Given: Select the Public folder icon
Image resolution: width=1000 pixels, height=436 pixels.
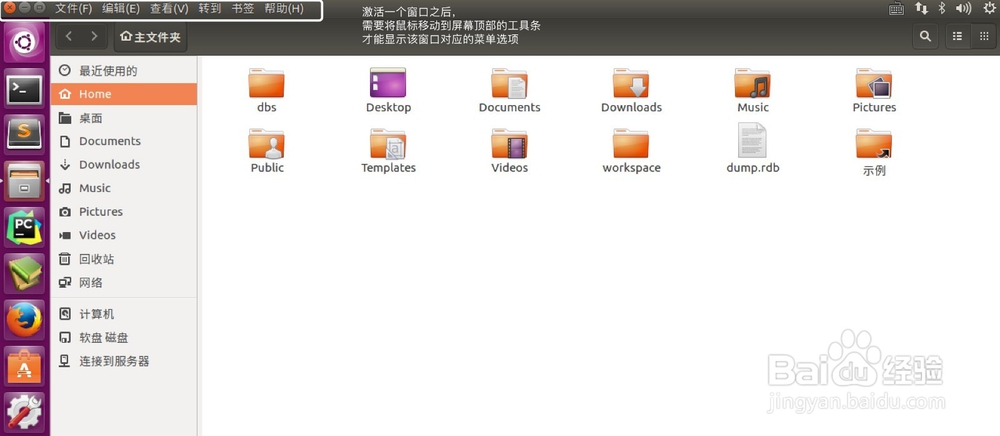Looking at the screenshot, I should [266, 143].
